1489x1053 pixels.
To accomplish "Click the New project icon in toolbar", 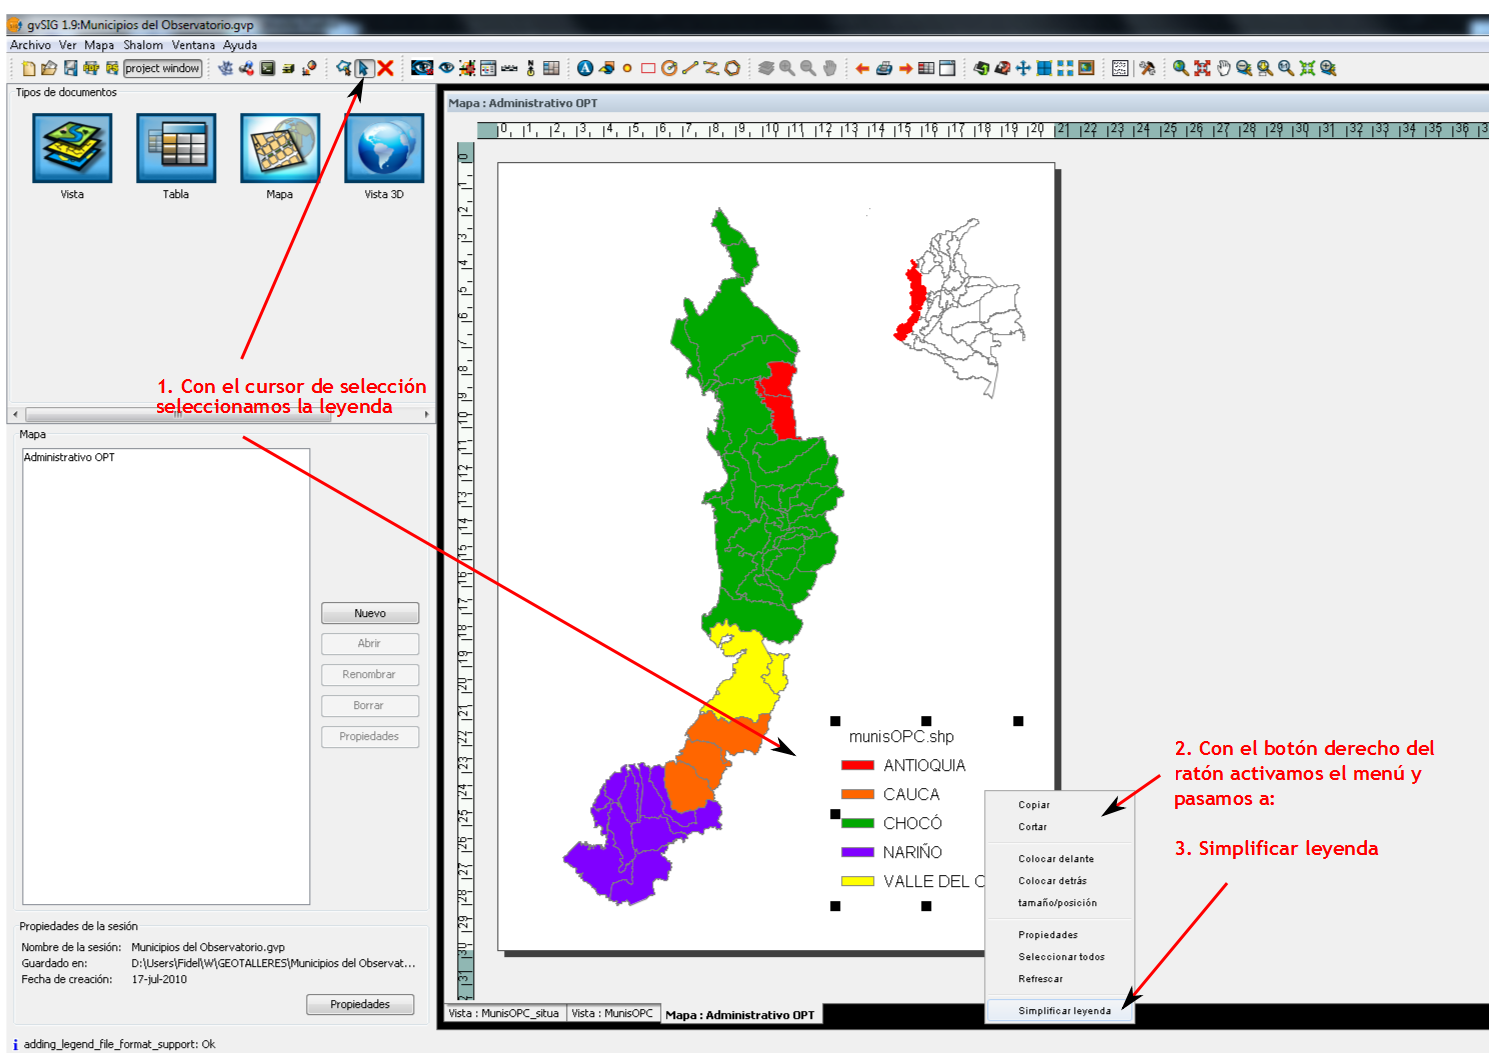I will point(29,68).
